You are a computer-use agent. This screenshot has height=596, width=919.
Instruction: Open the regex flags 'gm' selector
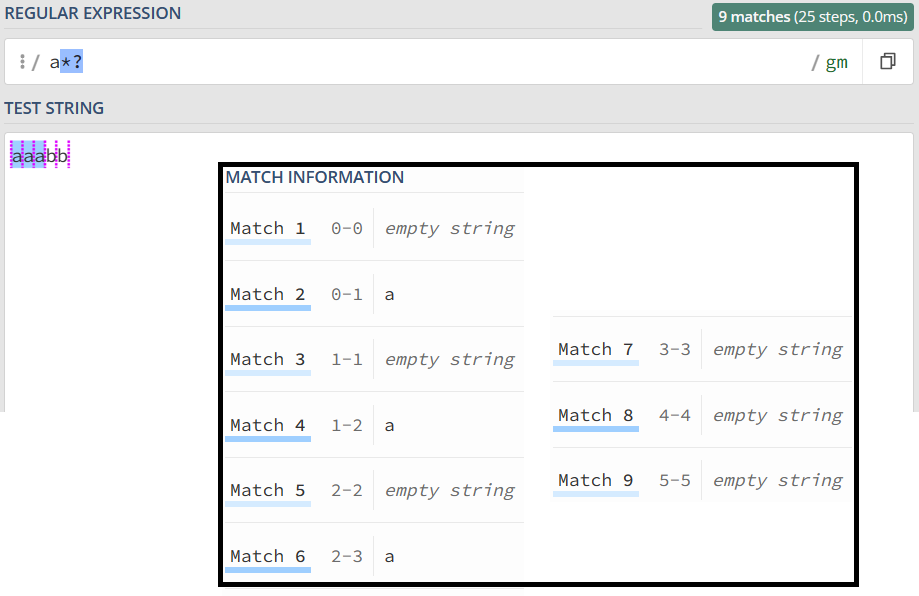pyautogui.click(x=836, y=62)
